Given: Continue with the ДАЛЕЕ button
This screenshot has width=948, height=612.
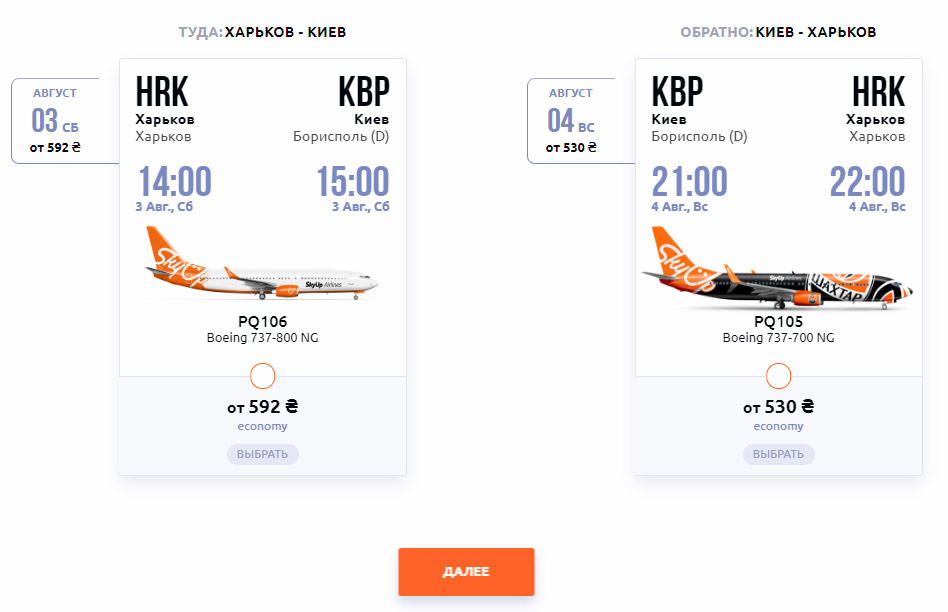Looking at the screenshot, I should point(466,571).
